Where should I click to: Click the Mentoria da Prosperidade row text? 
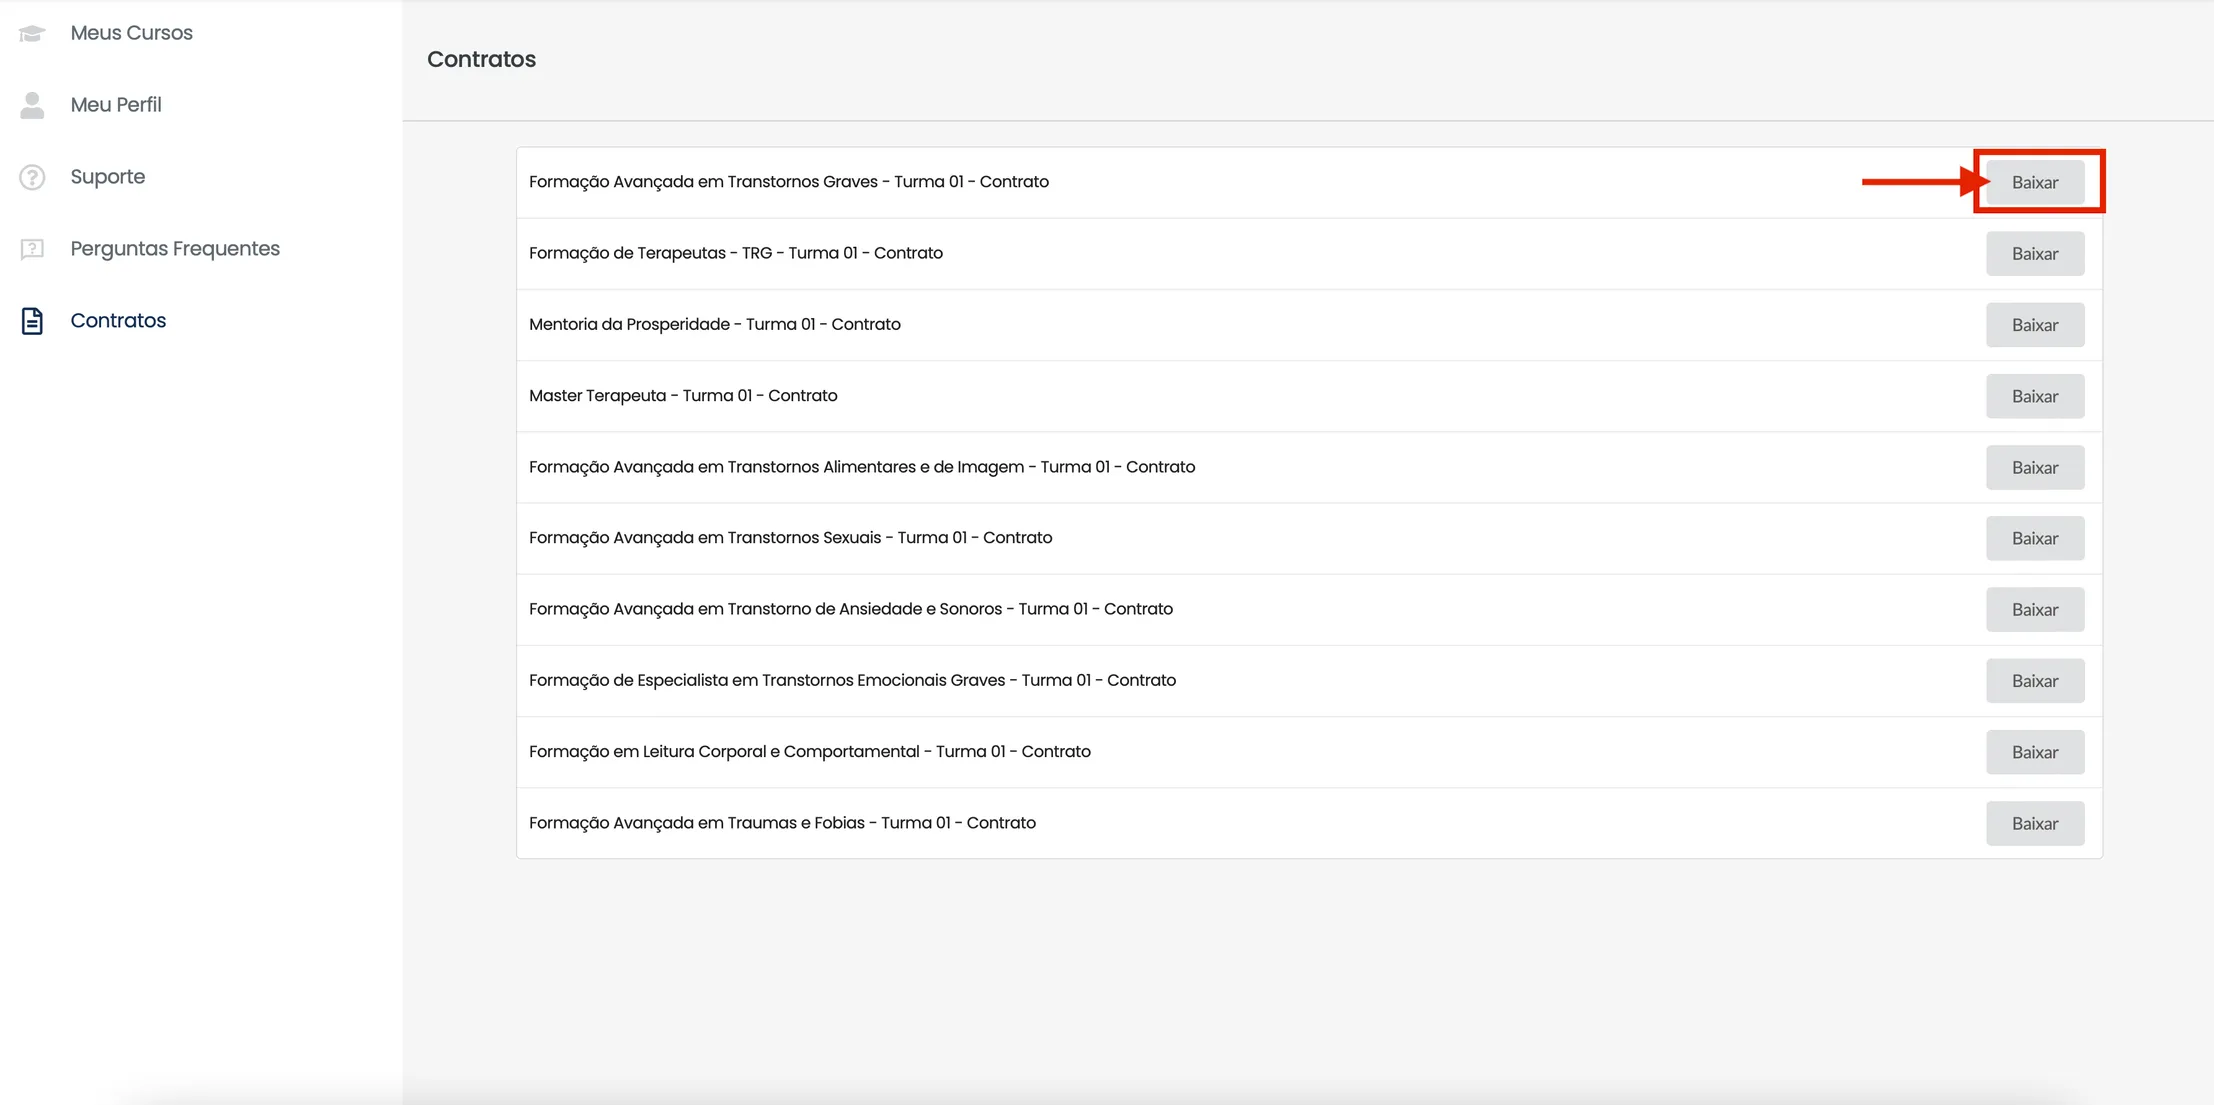point(715,324)
